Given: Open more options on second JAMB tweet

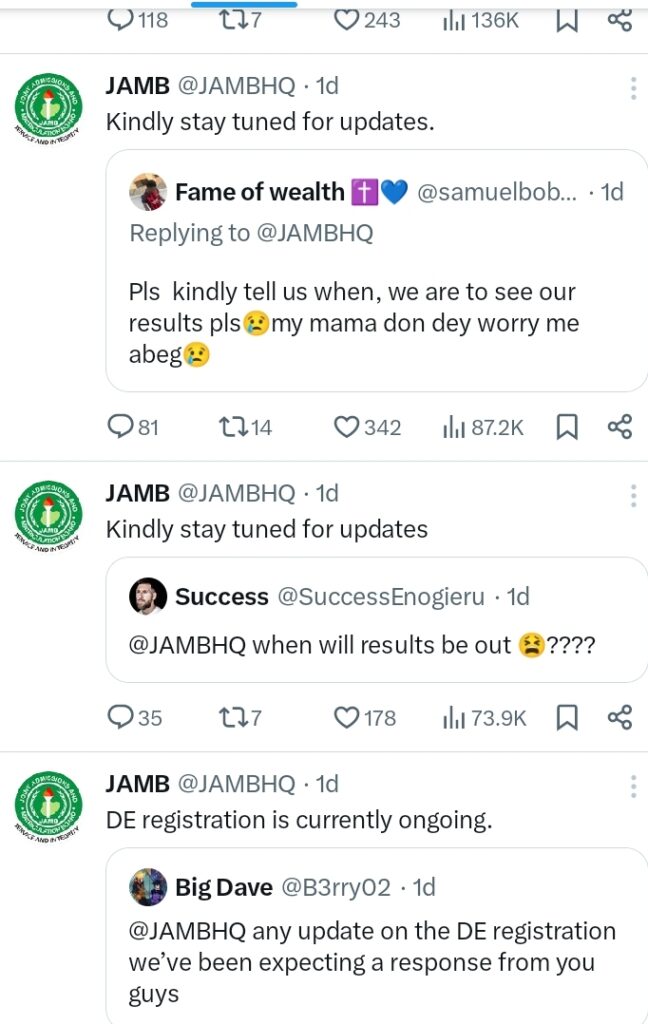Looking at the screenshot, I should coord(633,495).
